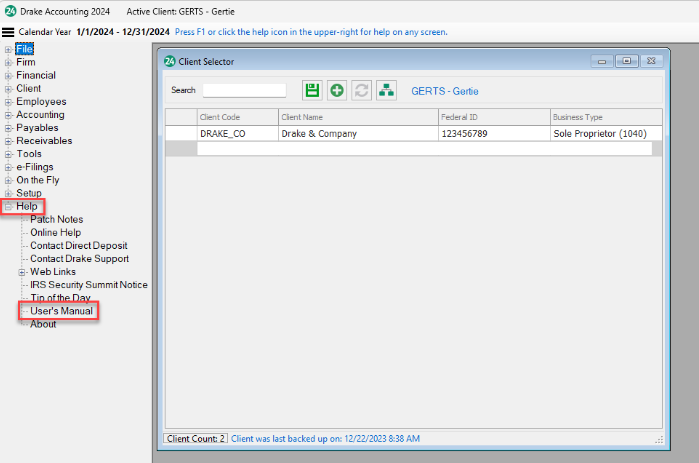Maximize the Client Selector window
The image size is (699, 463).
pos(627,61)
